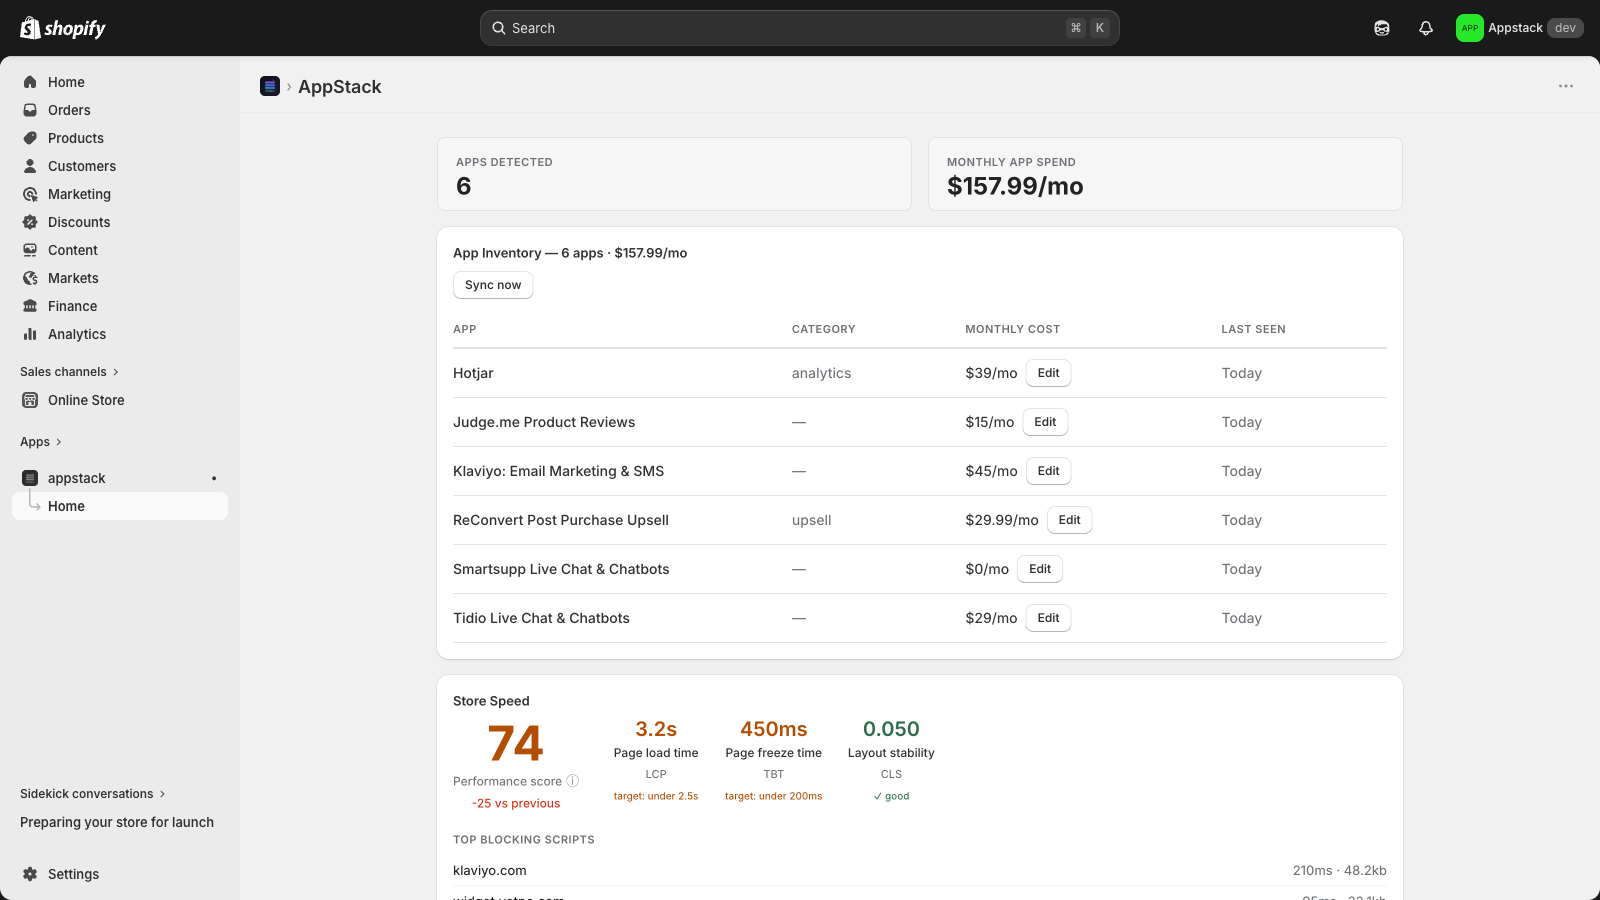This screenshot has width=1600, height=900.
Task: Select appstack app in sidebar
Action: [76, 478]
